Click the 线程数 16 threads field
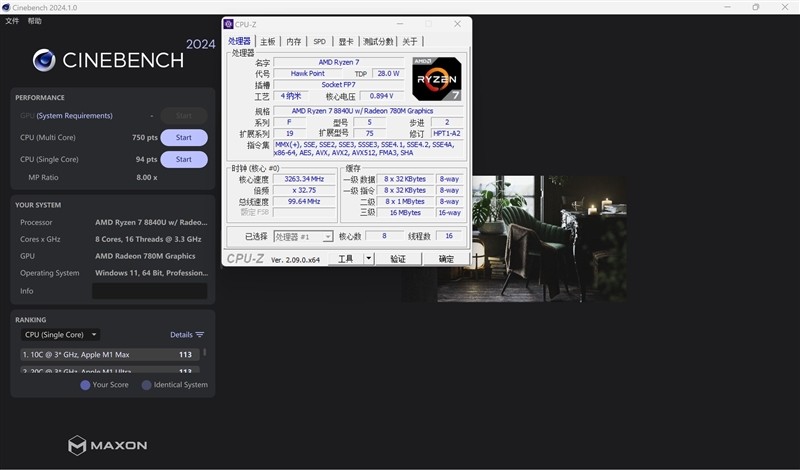 [x=448, y=236]
